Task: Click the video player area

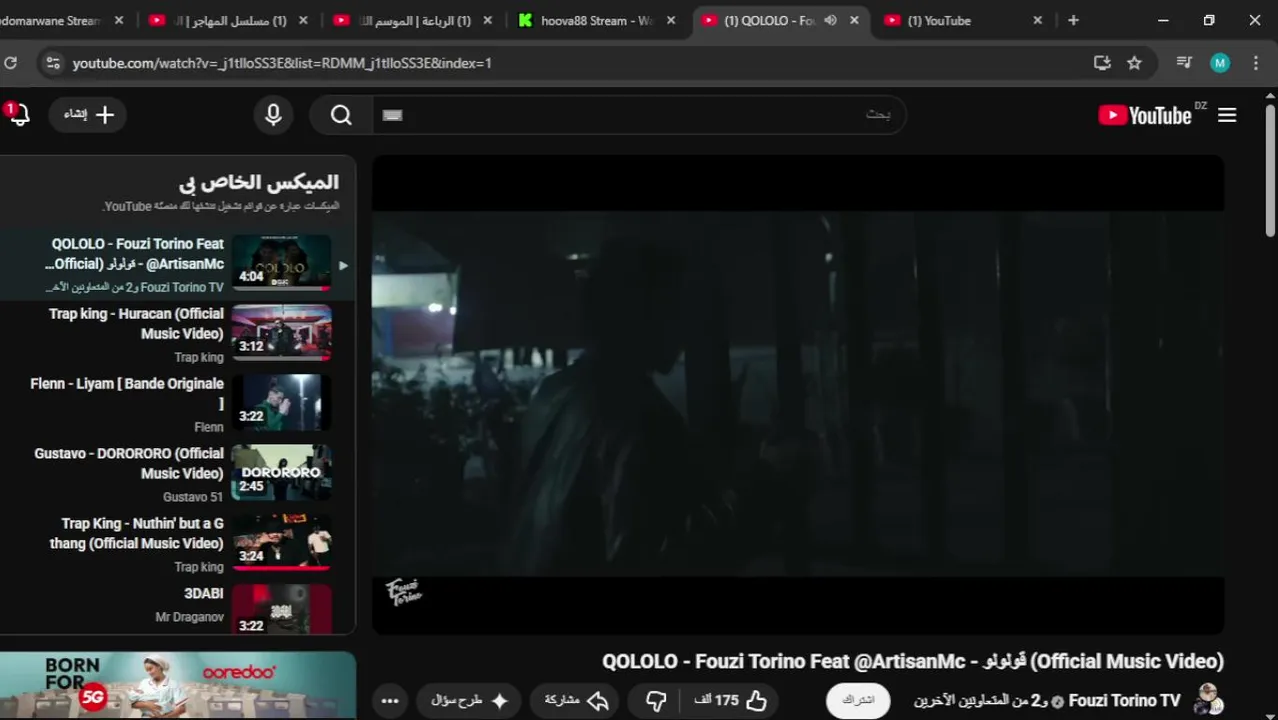Action: tap(798, 394)
